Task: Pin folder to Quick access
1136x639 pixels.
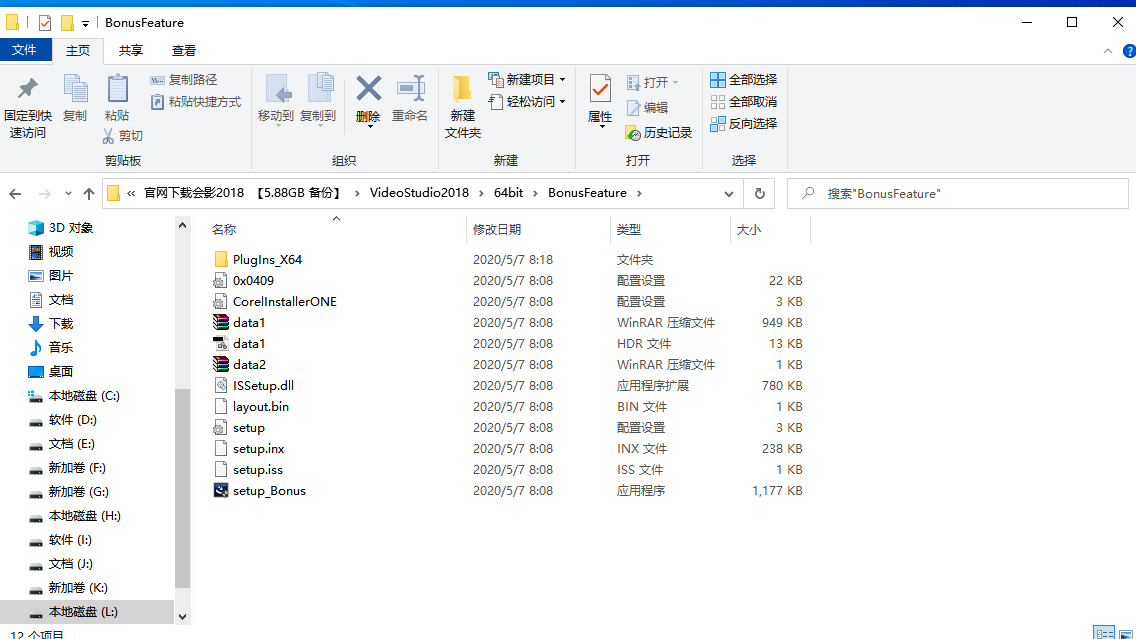Action: click(x=28, y=107)
